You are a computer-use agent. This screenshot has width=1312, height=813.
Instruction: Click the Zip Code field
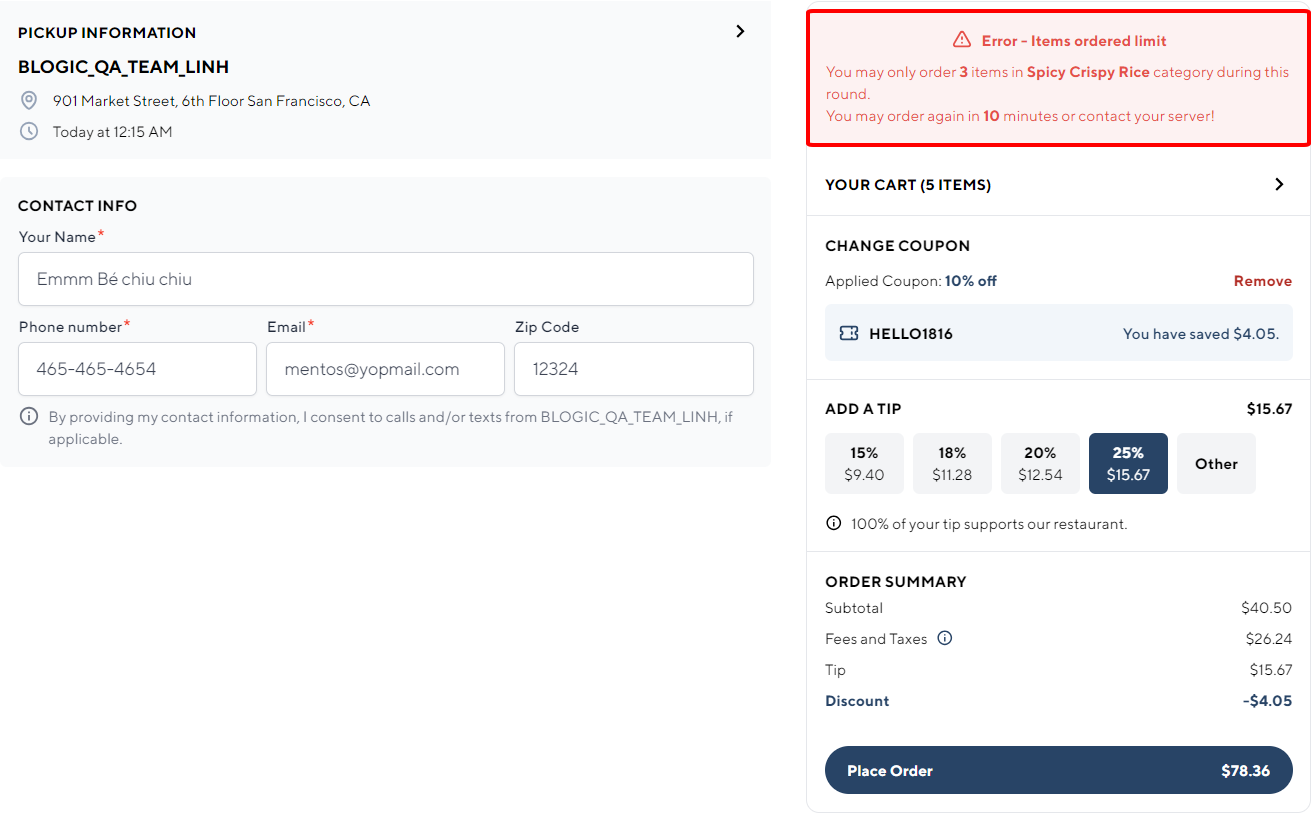coord(633,369)
